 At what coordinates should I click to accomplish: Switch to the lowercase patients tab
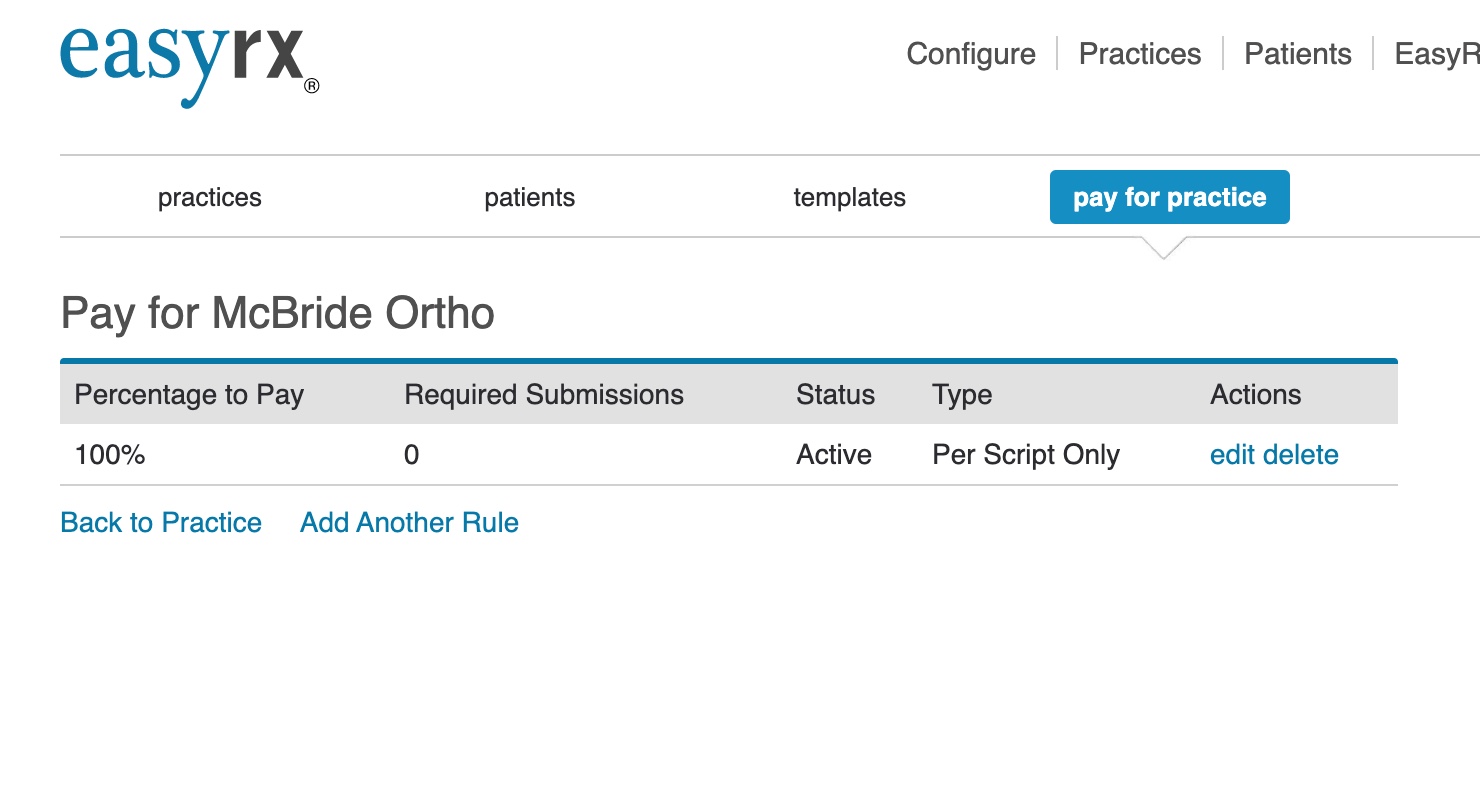[529, 198]
